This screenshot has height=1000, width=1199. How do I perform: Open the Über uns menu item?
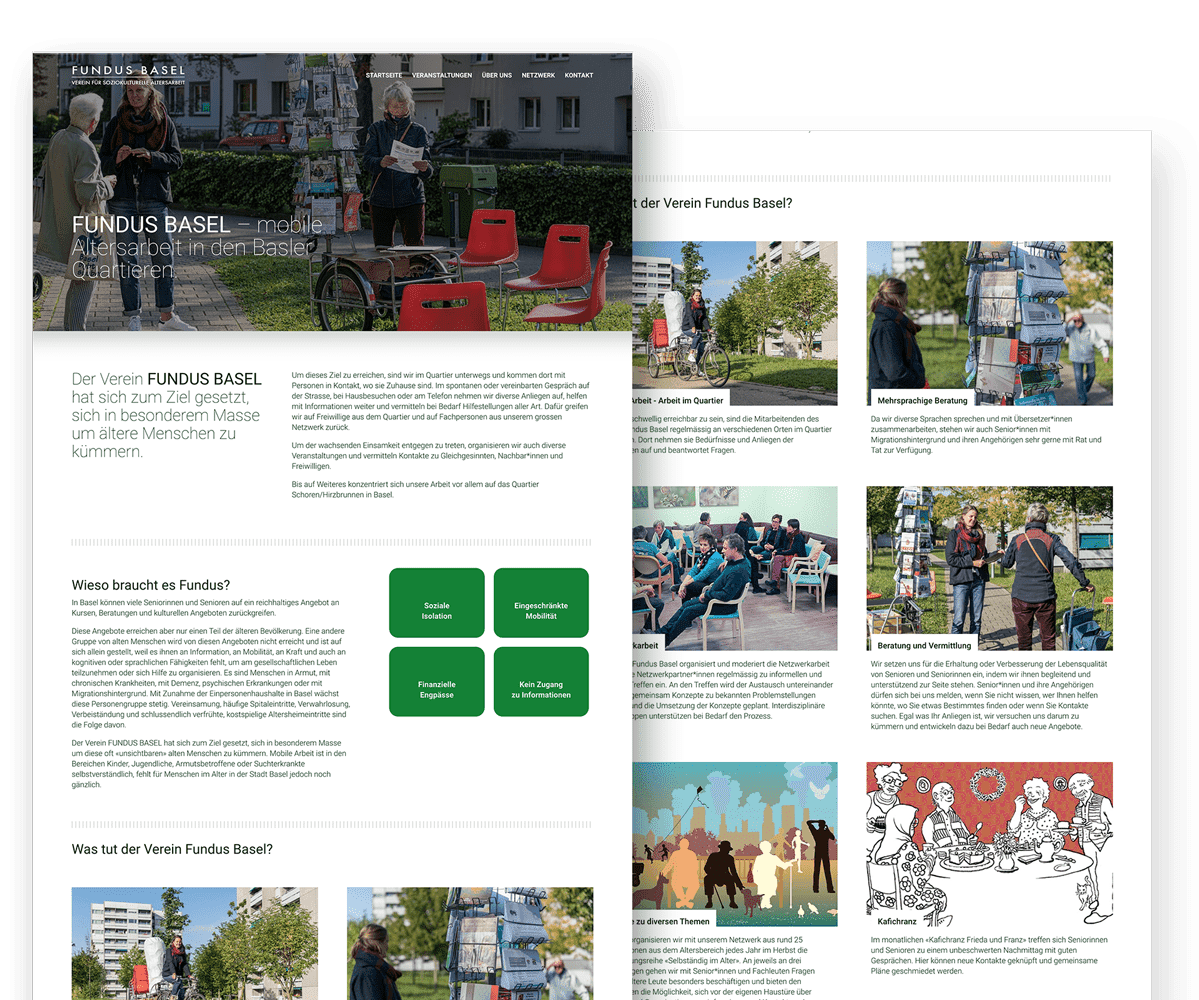click(x=497, y=75)
